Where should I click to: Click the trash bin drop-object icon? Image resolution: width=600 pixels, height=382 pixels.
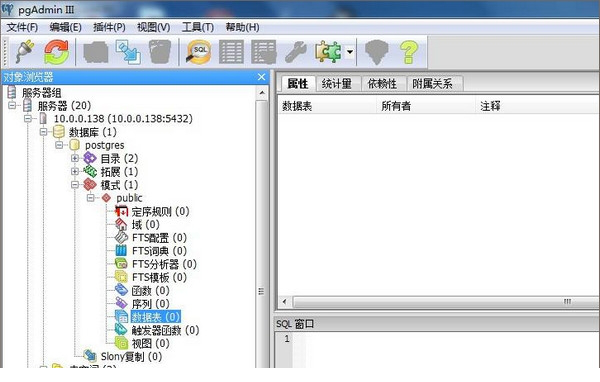pyautogui.click(x=160, y=52)
